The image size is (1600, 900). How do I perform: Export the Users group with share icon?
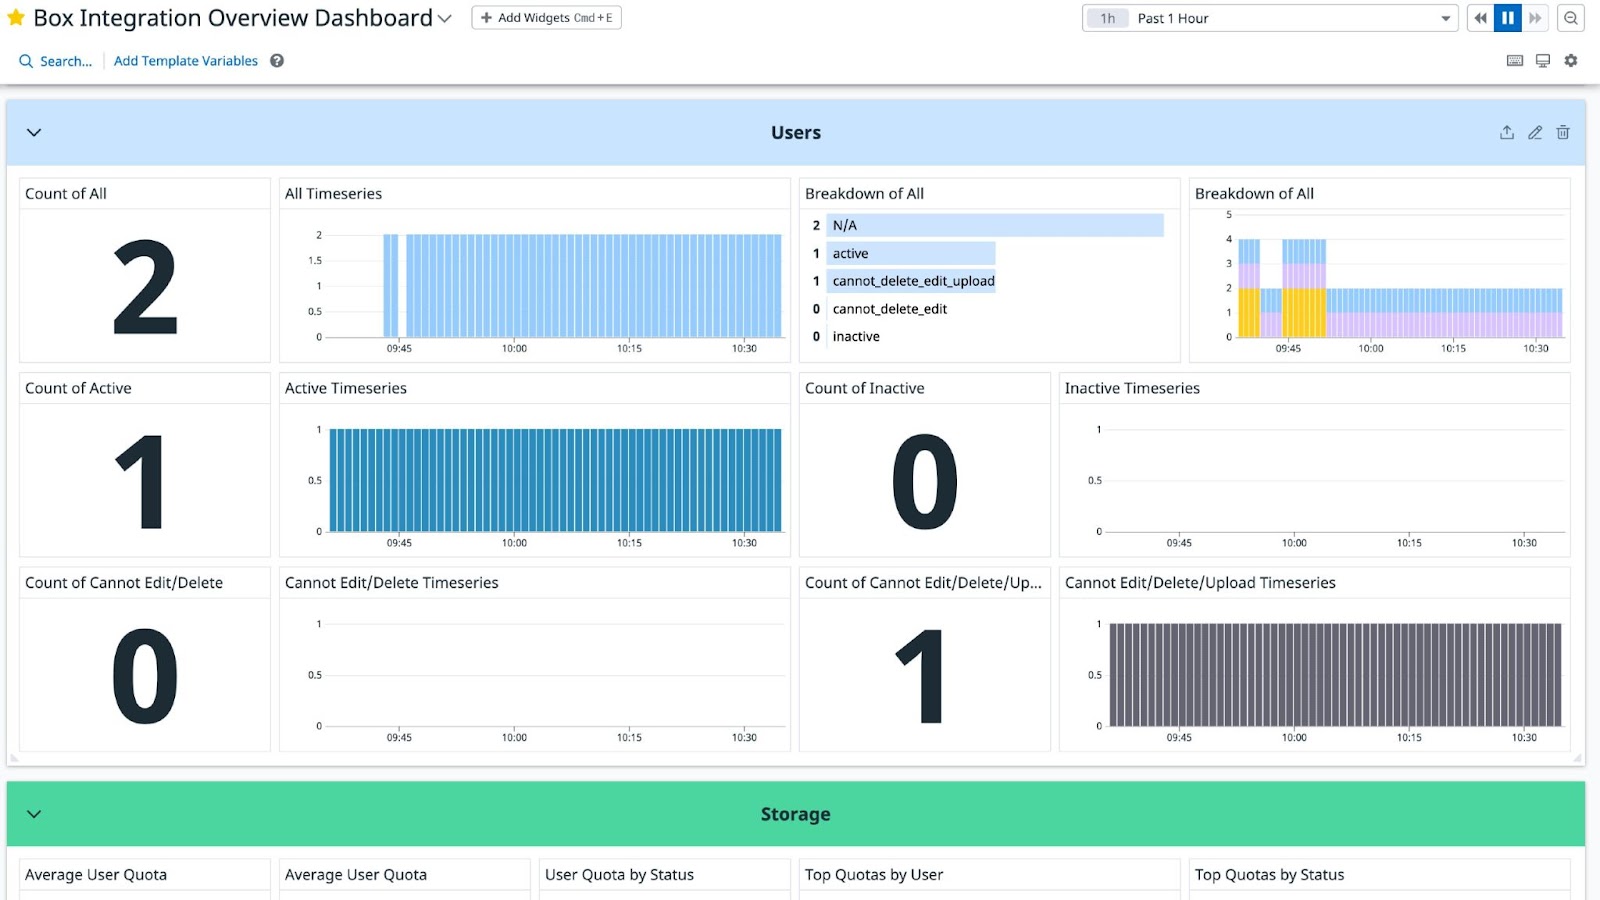coord(1507,132)
